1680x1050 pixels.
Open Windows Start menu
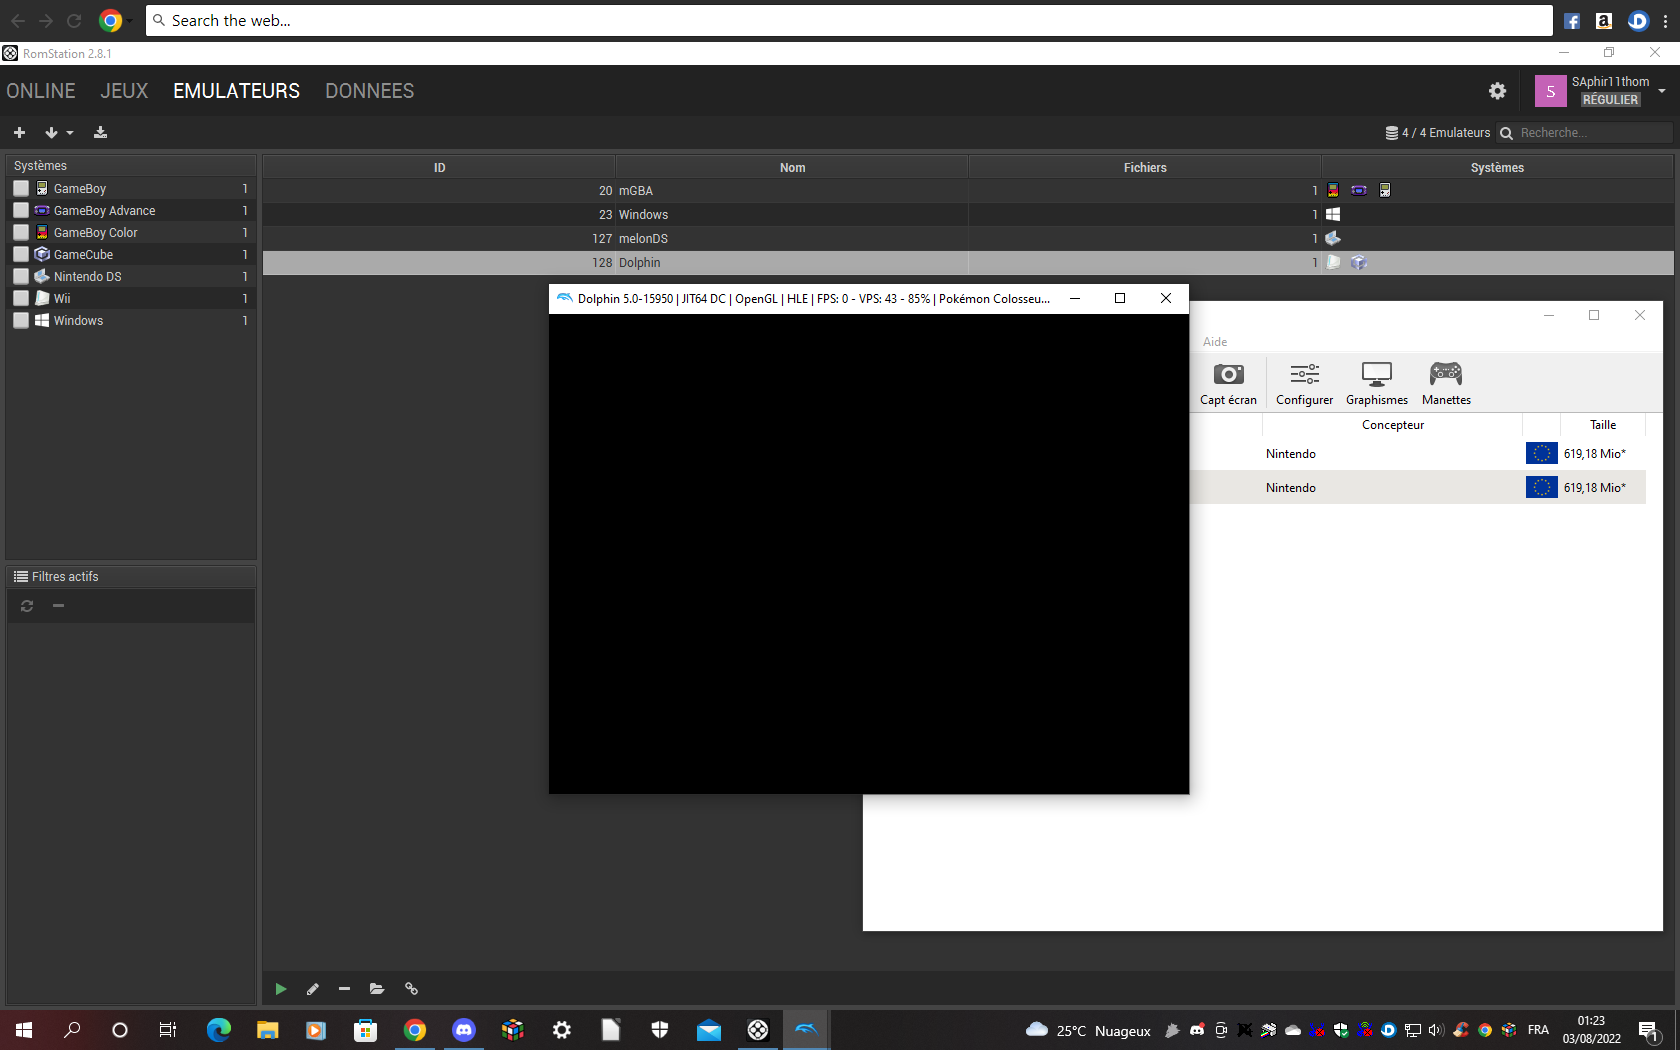click(x=24, y=1030)
